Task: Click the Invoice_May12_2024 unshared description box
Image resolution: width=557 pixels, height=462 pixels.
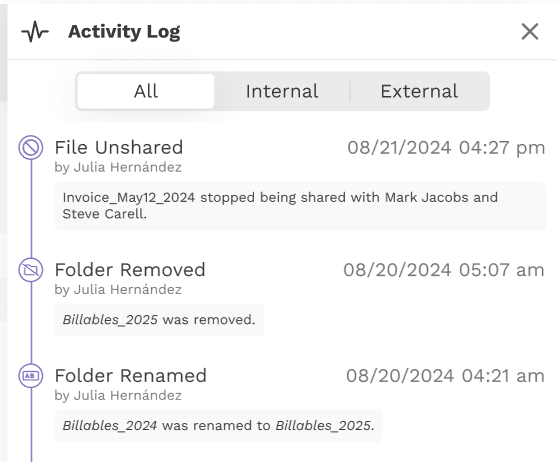Action: [300, 206]
